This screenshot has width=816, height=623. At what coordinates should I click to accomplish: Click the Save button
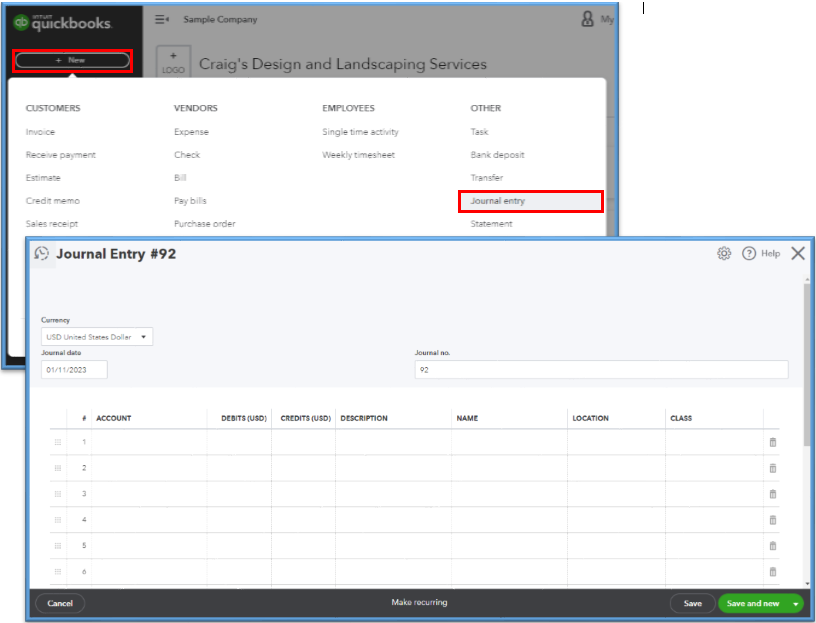pyautogui.click(x=693, y=604)
